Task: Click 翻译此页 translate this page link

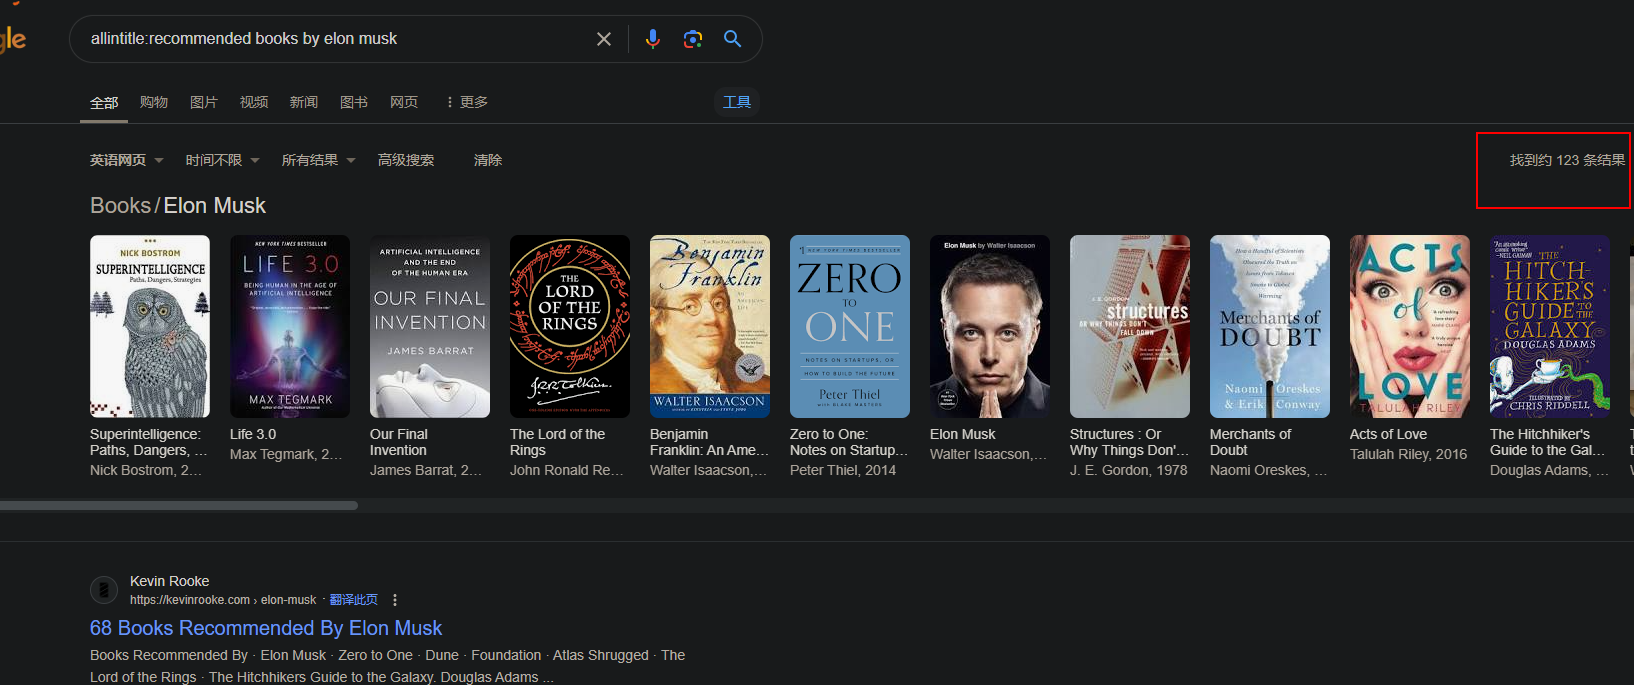Action: pos(353,600)
